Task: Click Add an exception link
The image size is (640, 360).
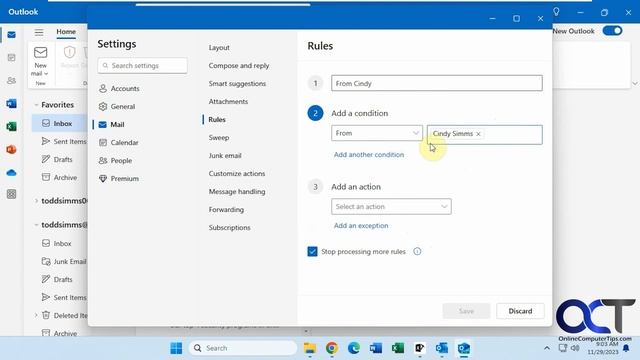Action: coord(361,226)
